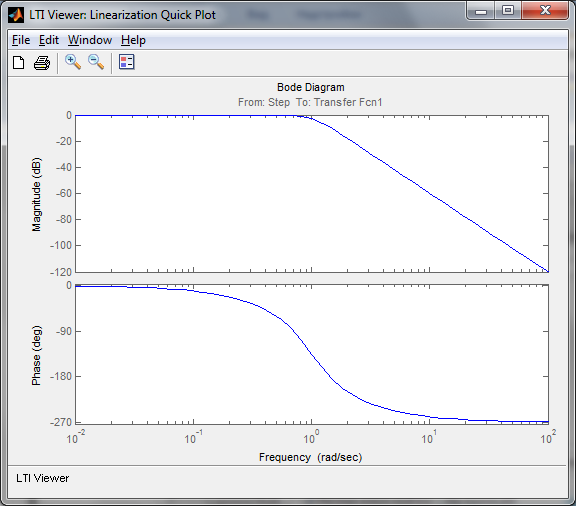Viewport: 576px width, 506px height.
Task: Open the File menu
Action: coord(21,40)
